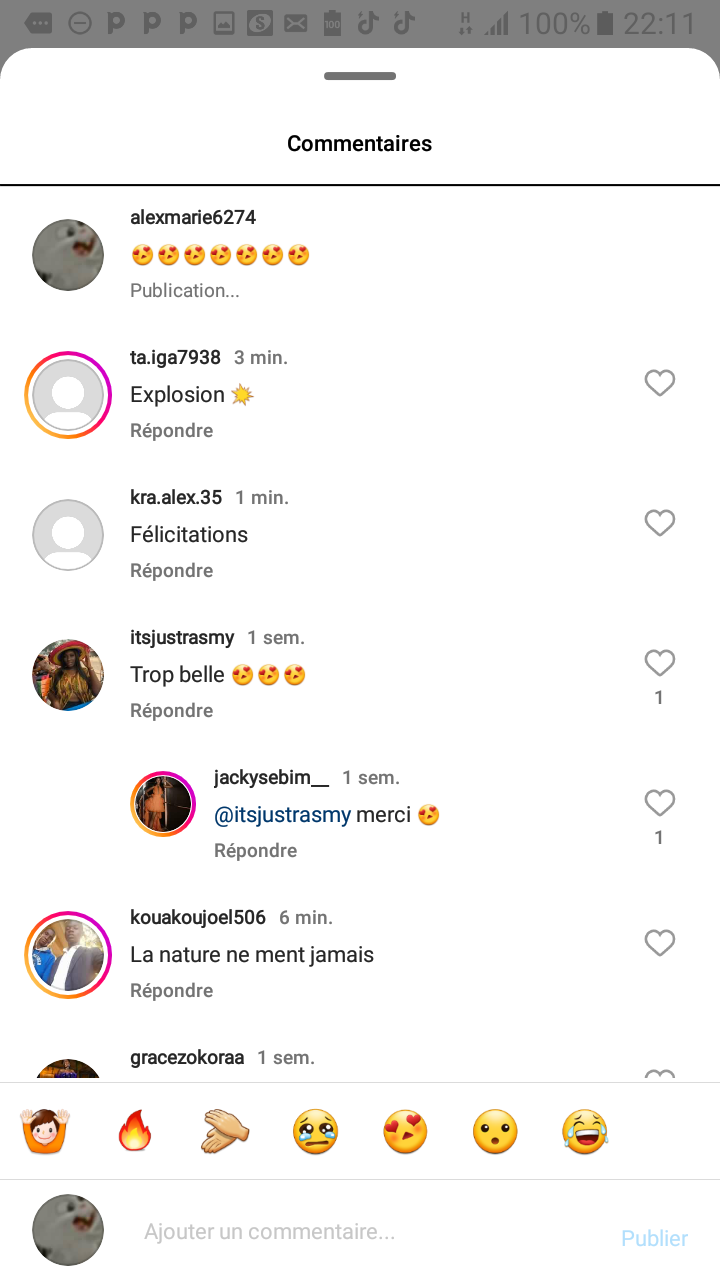
Task: Choose the heart-eyes emoji in quick bar
Action: pyautogui.click(x=405, y=1132)
